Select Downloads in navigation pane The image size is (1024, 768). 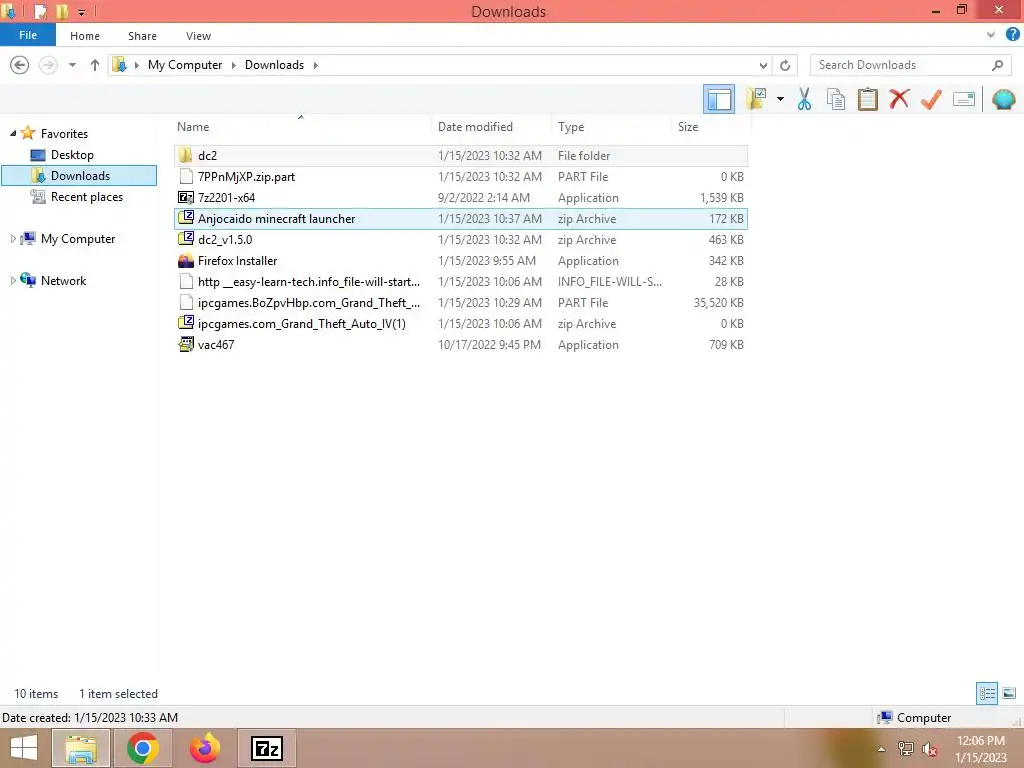(80, 176)
